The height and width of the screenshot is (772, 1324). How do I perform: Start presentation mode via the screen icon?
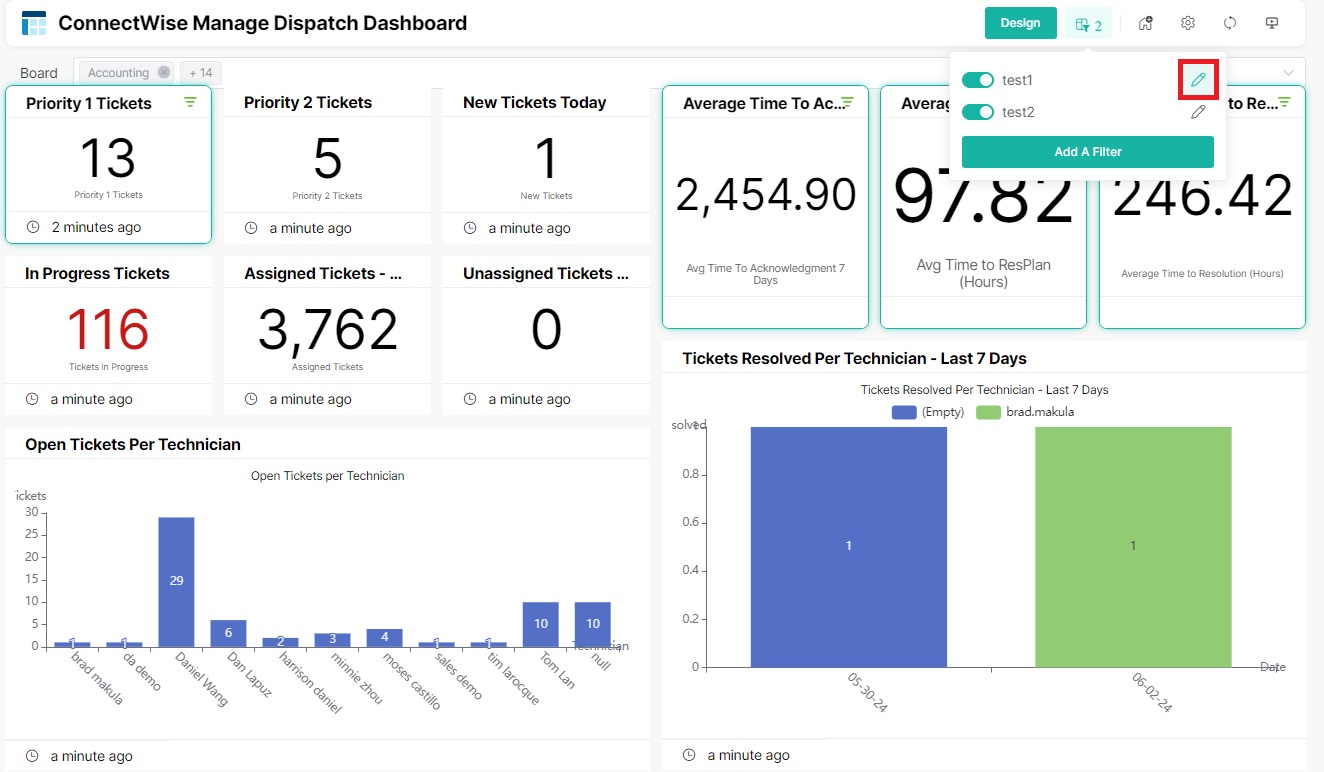tap(1271, 22)
